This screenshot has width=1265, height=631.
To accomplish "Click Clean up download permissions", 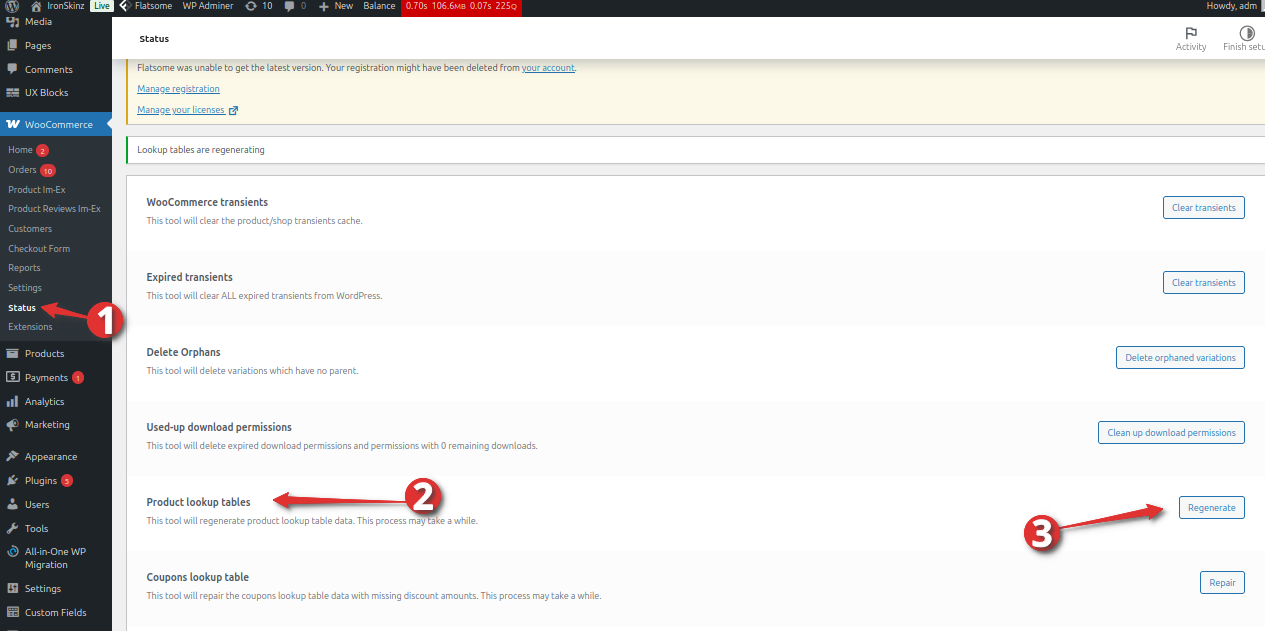I will (1171, 433).
